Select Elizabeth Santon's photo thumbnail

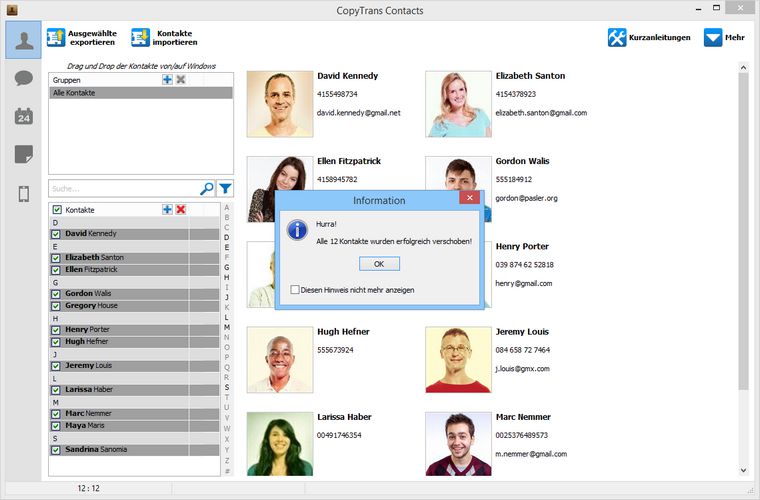[458, 104]
